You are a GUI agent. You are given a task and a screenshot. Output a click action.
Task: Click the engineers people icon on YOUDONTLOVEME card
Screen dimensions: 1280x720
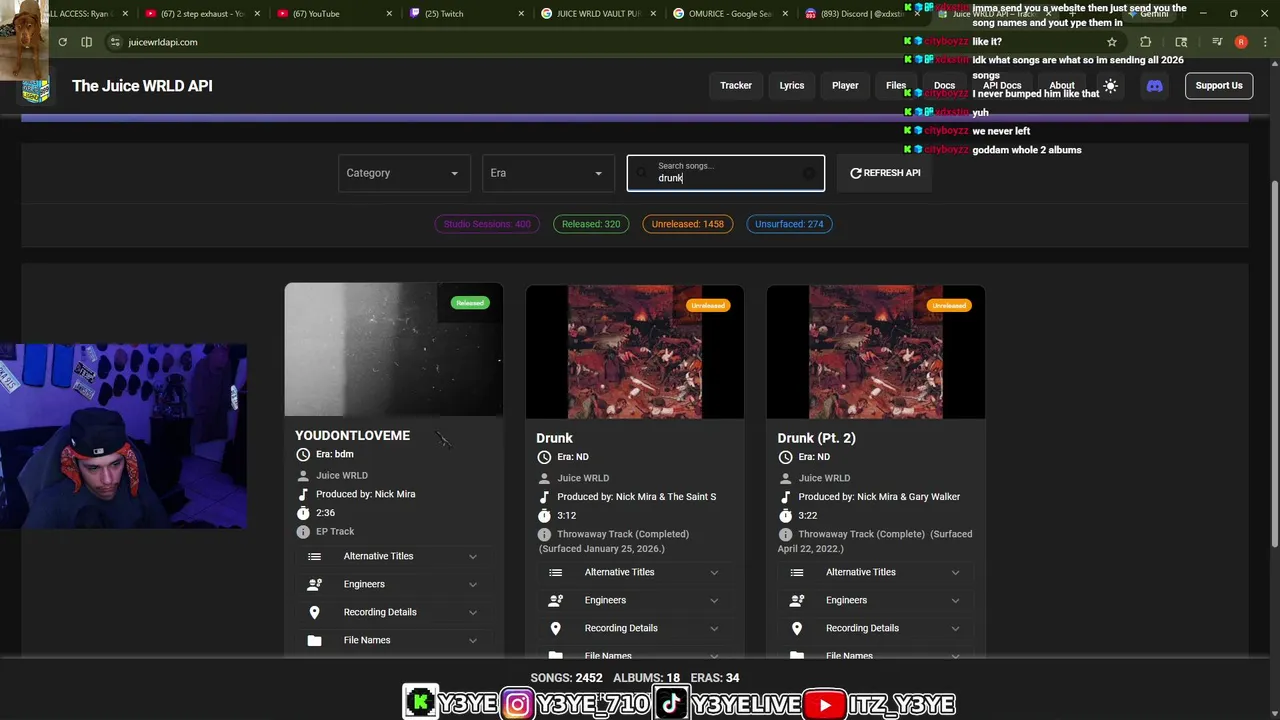point(314,585)
